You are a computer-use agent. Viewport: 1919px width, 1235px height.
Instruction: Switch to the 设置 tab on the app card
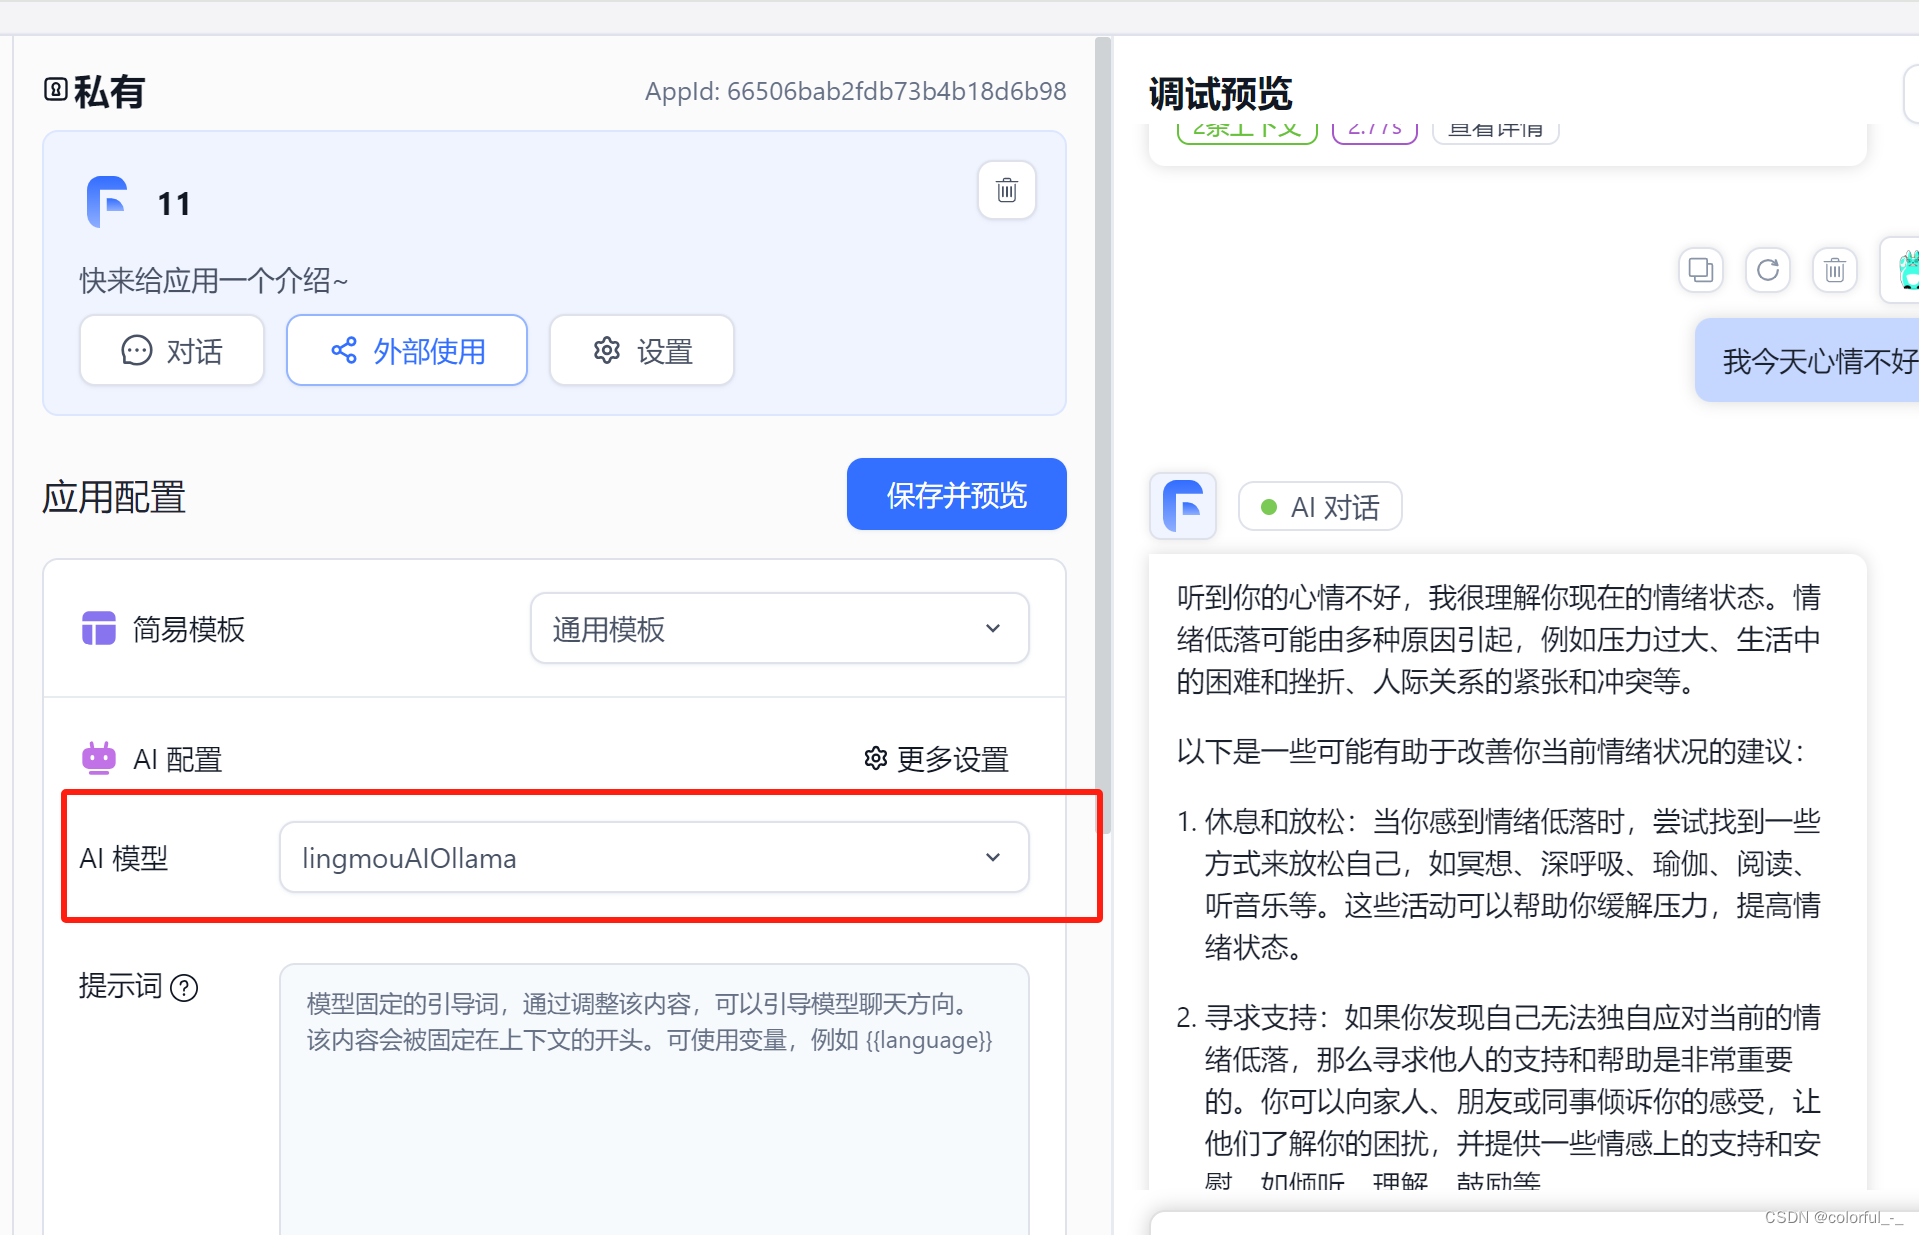pos(641,350)
